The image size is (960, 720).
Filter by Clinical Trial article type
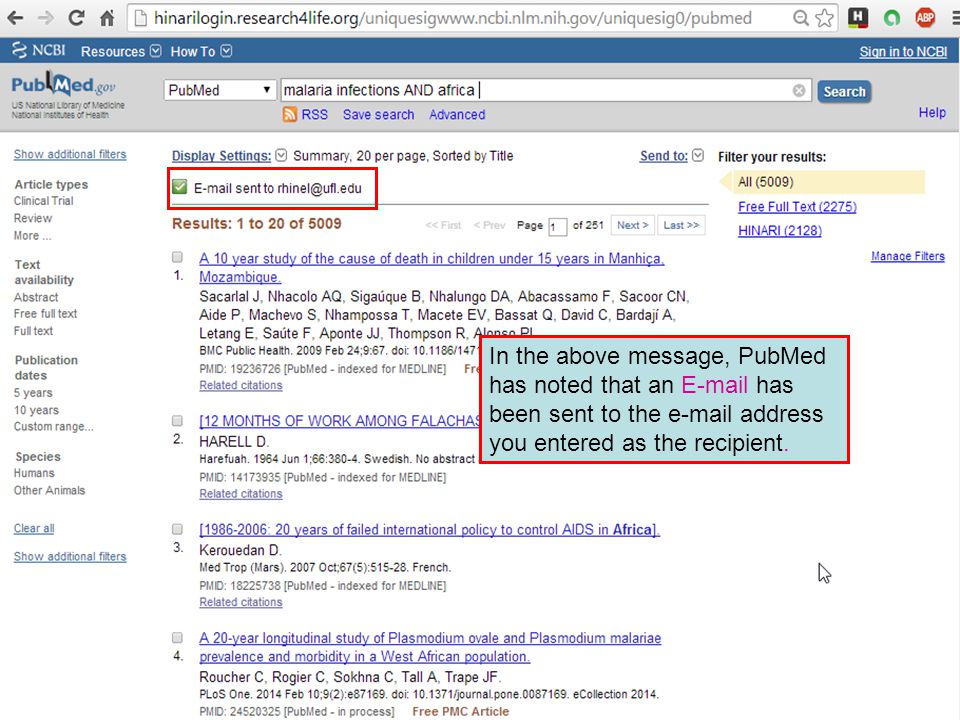pos(43,201)
